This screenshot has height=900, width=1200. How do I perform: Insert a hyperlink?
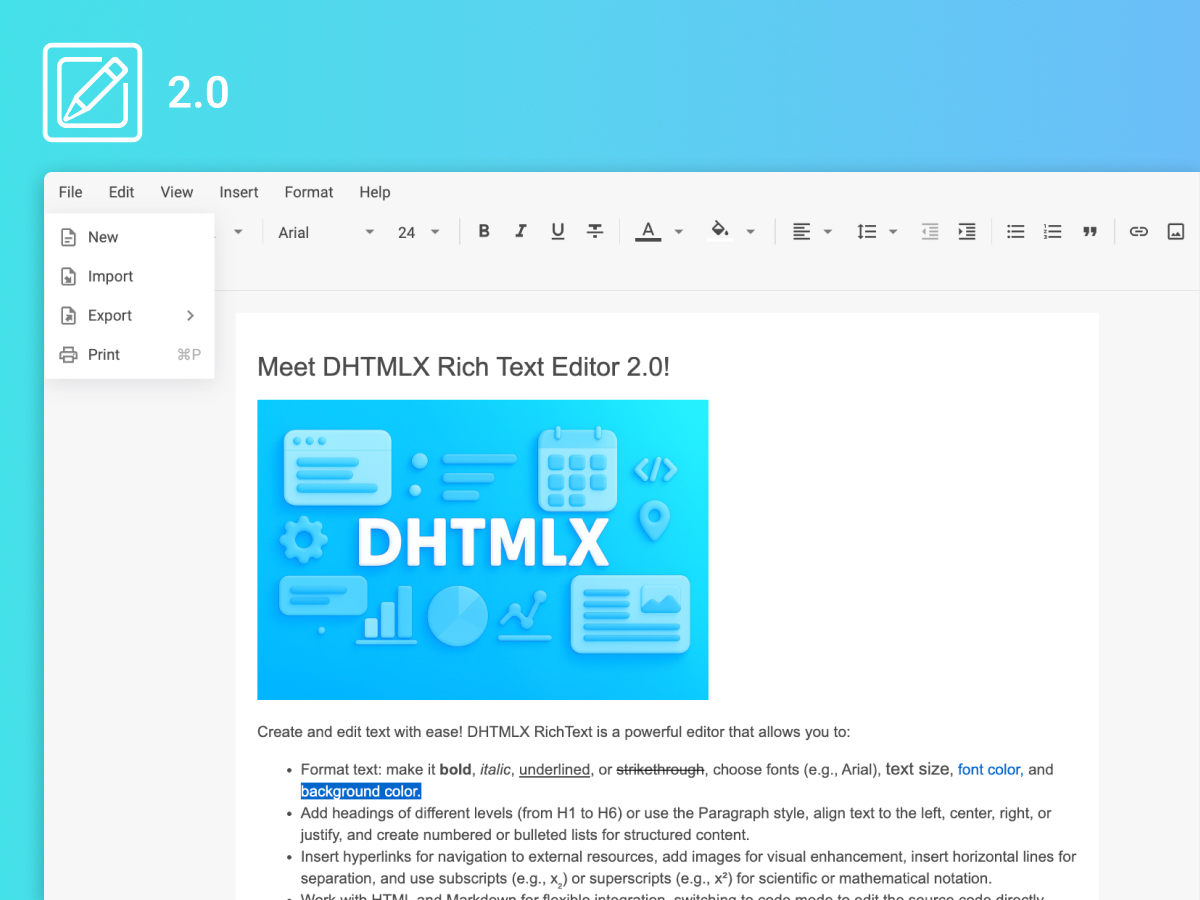click(1139, 232)
